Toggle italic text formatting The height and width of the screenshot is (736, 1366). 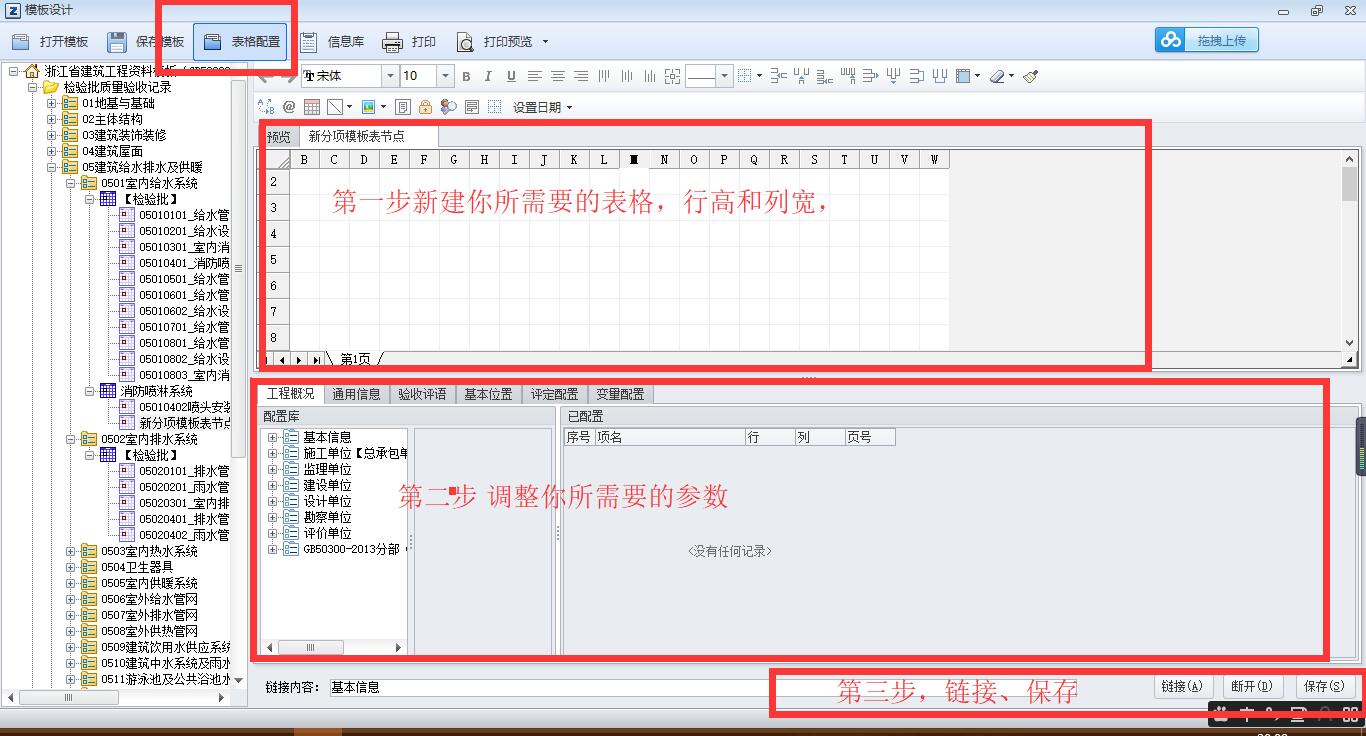pyautogui.click(x=489, y=76)
